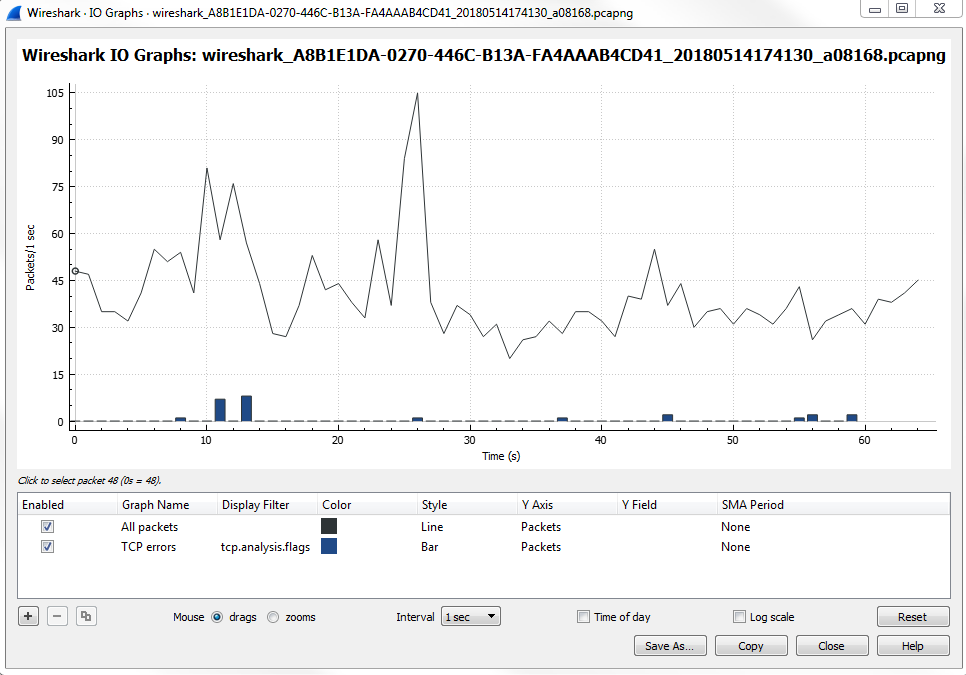The height and width of the screenshot is (675, 966).
Task: Uncheck the TCP errors graph
Action: click(x=47, y=547)
